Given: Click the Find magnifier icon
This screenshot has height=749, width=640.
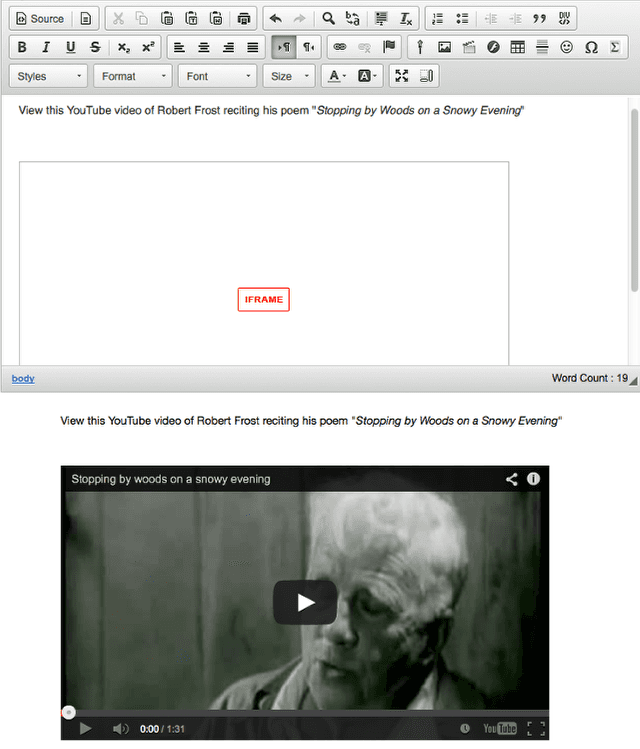Looking at the screenshot, I should pyautogui.click(x=328, y=19).
